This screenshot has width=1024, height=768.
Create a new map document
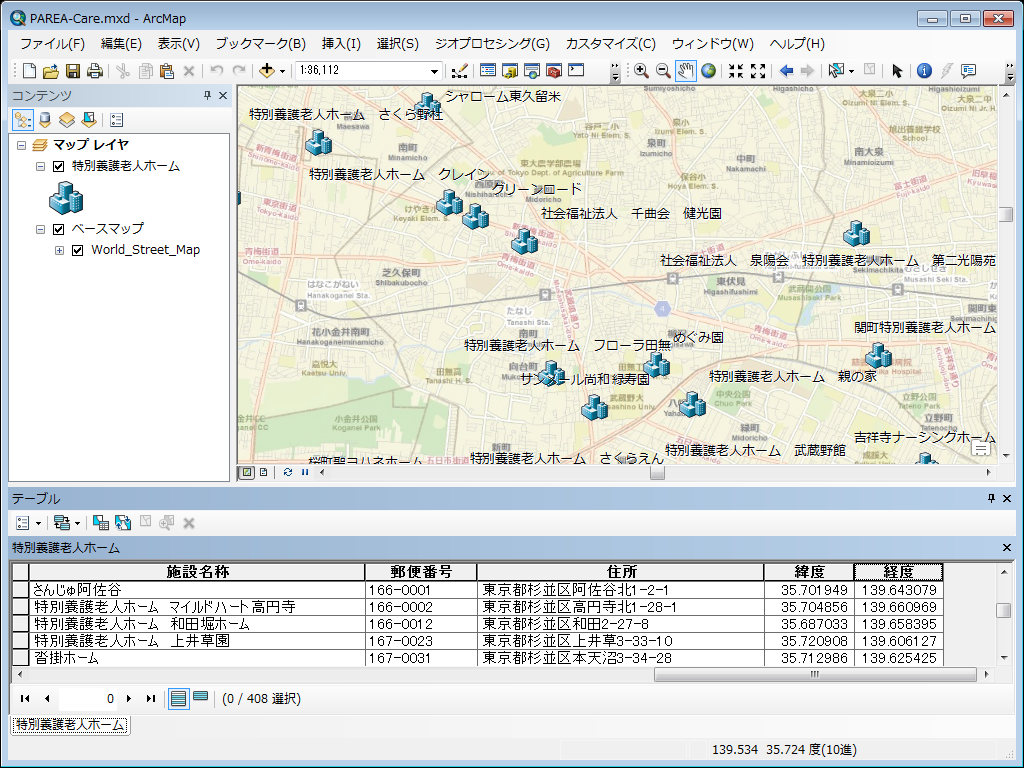tap(29, 71)
